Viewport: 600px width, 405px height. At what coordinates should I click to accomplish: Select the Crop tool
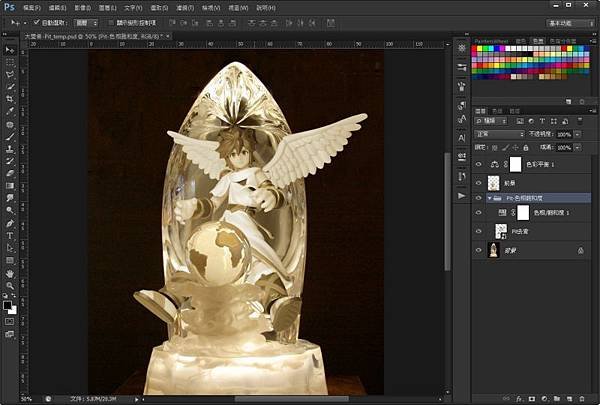pos(10,99)
